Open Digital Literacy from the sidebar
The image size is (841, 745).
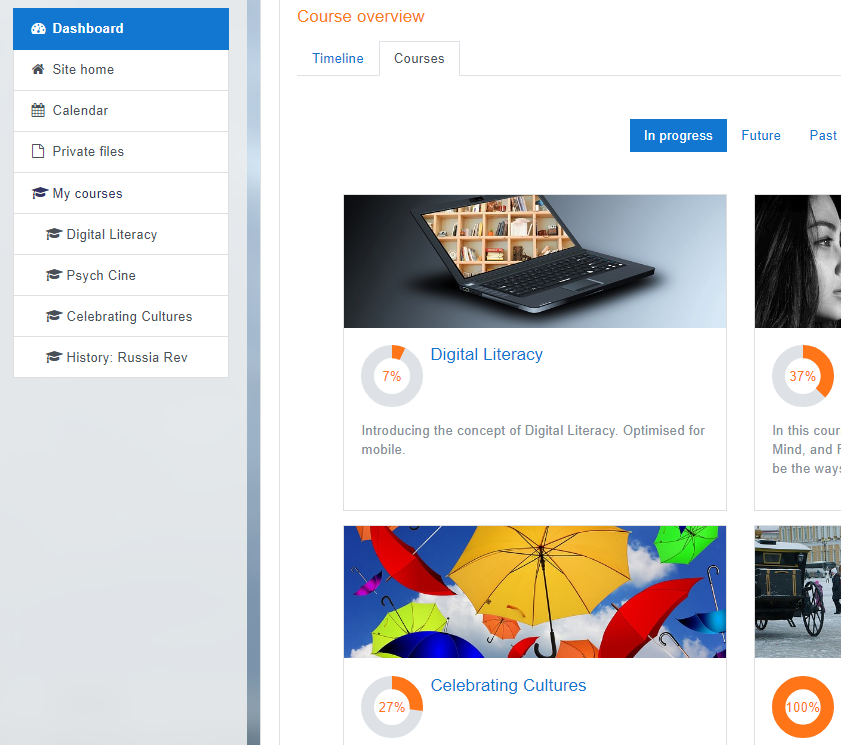point(121,234)
